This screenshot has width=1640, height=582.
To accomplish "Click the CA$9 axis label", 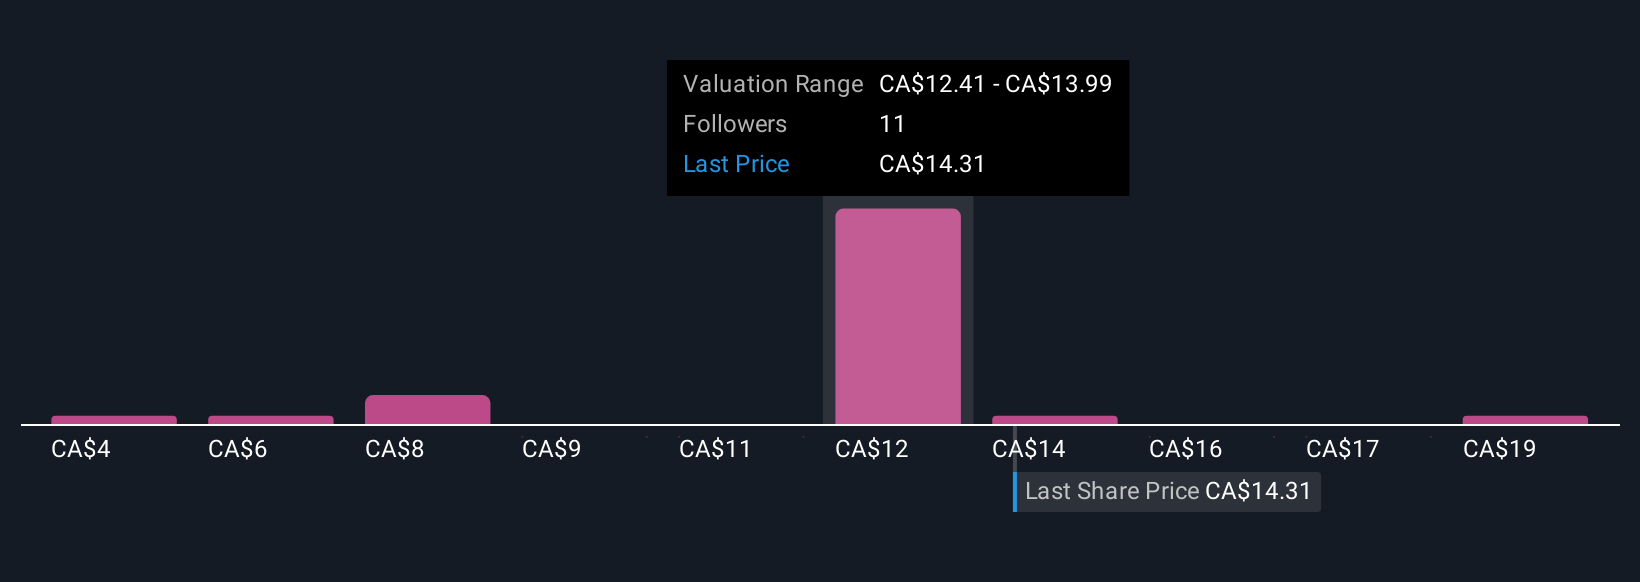I will tap(552, 449).
